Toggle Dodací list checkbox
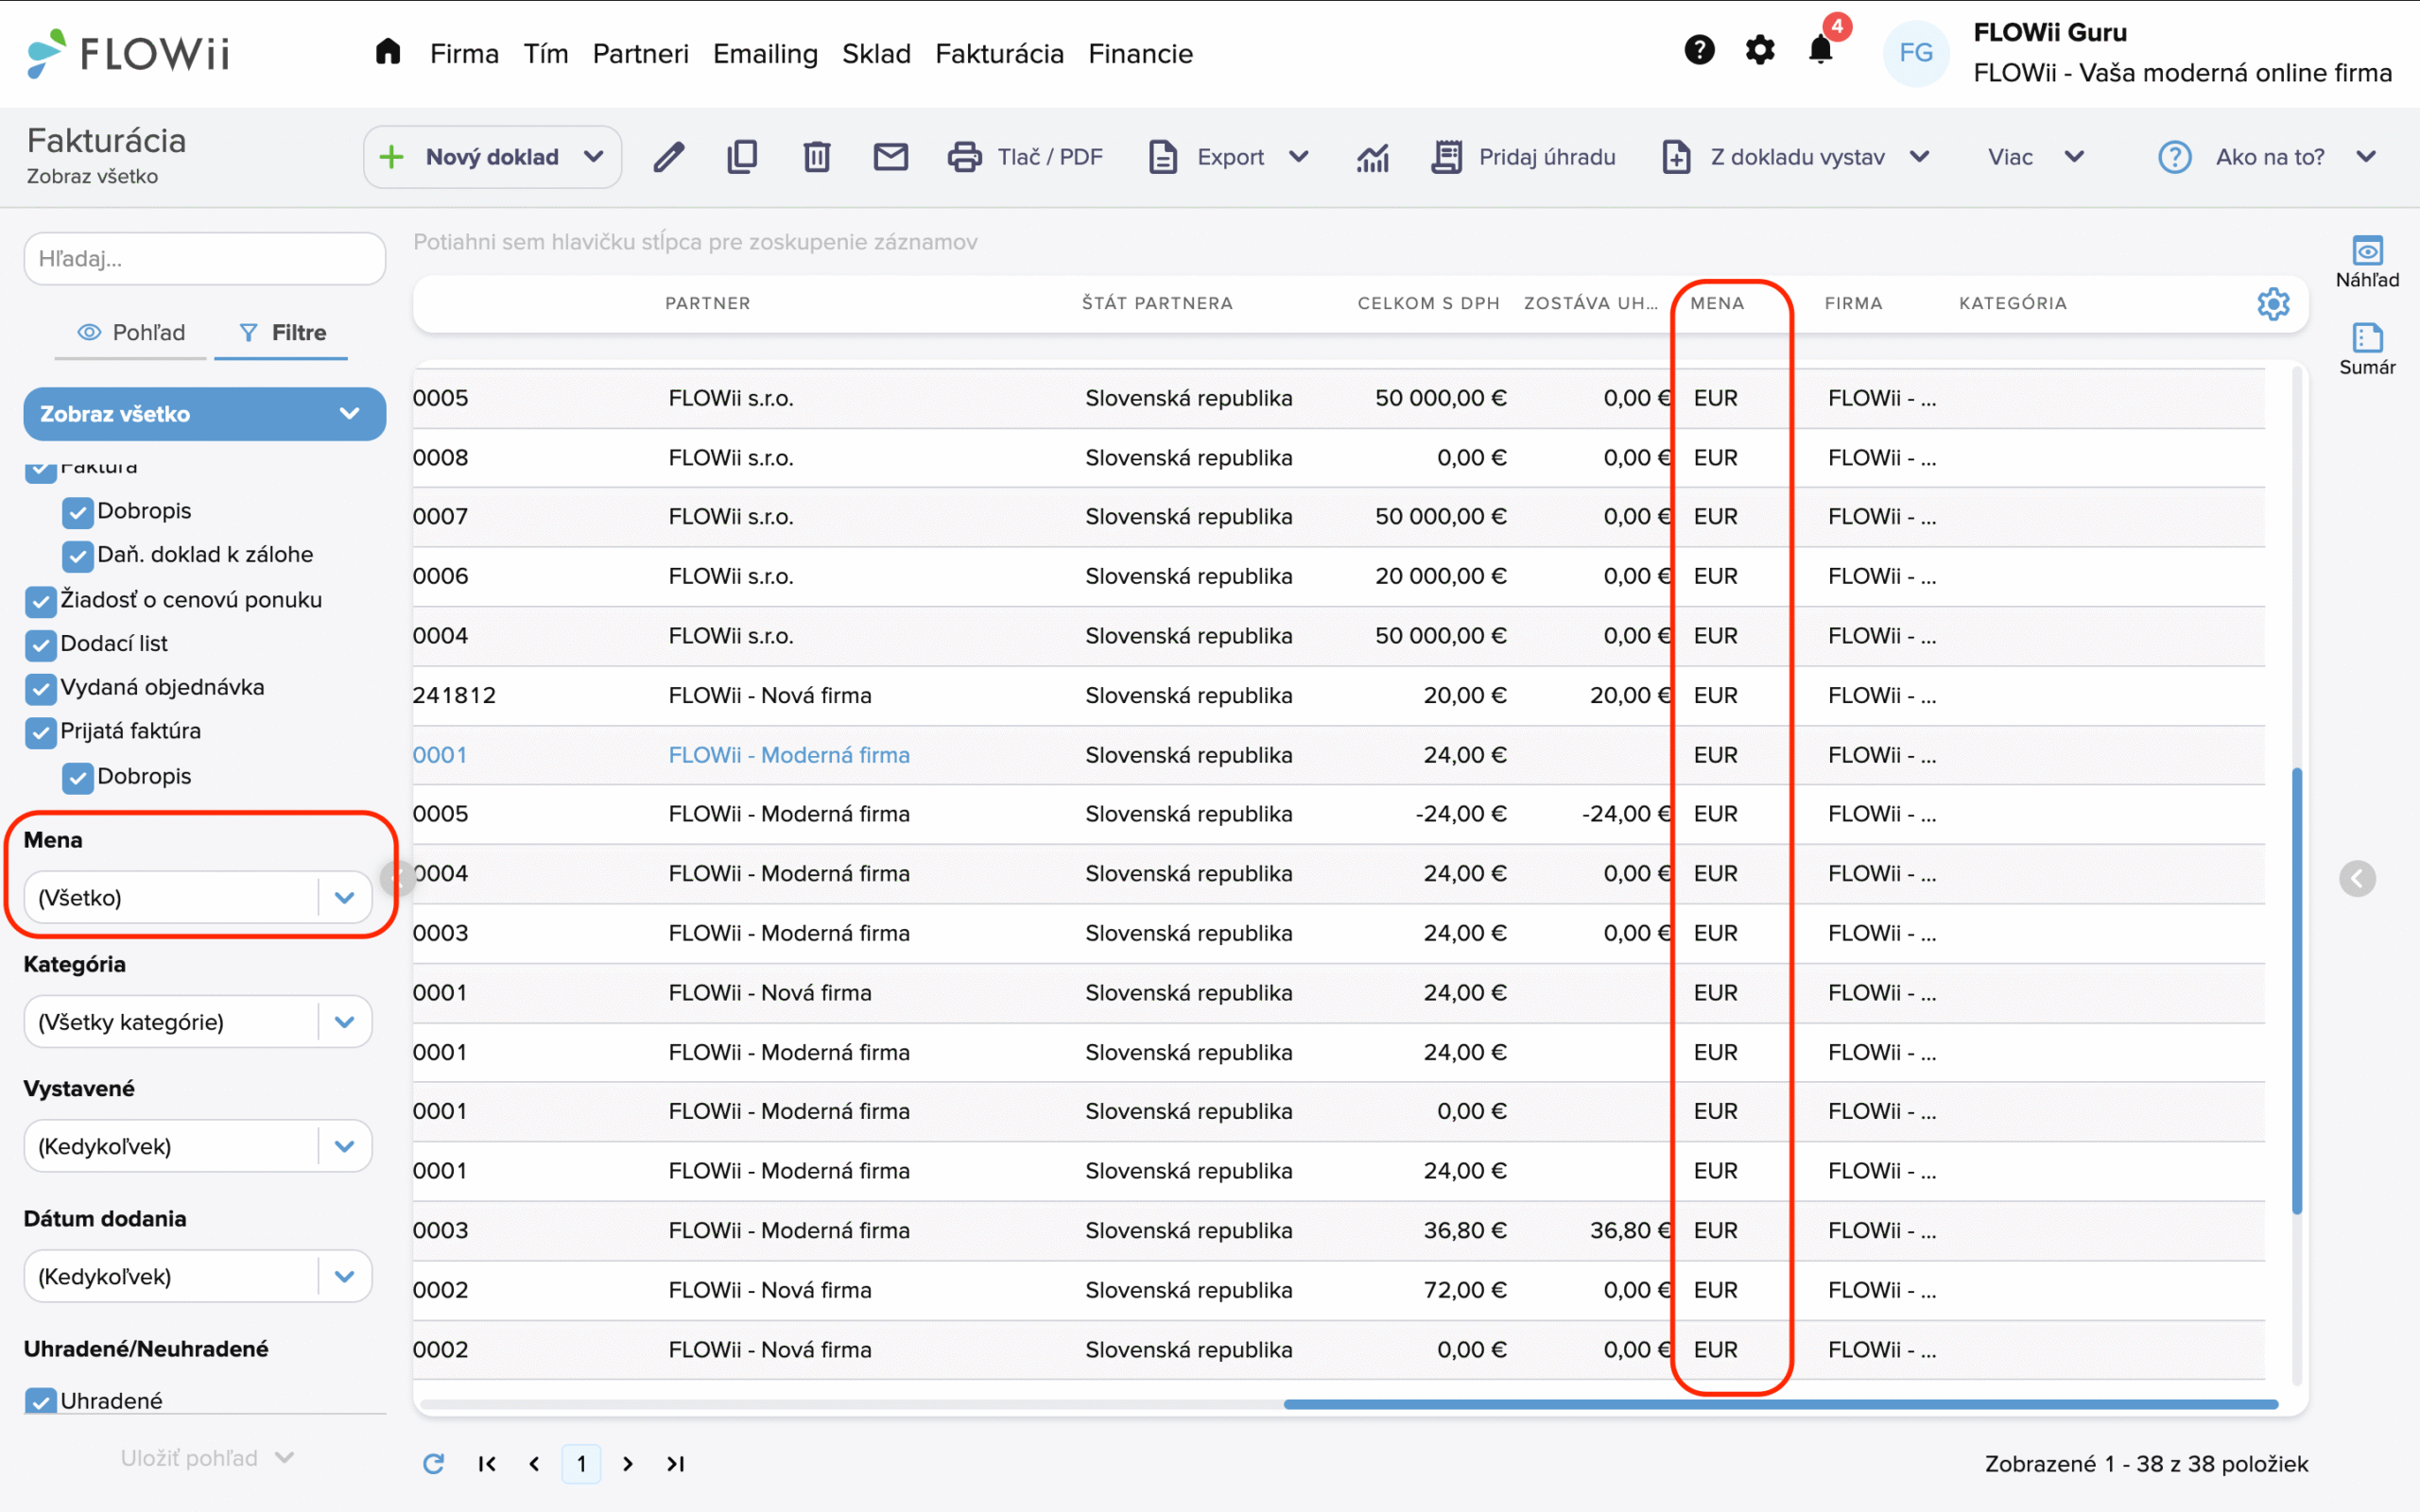This screenshot has height=1512, width=2420. pyautogui.click(x=40, y=645)
